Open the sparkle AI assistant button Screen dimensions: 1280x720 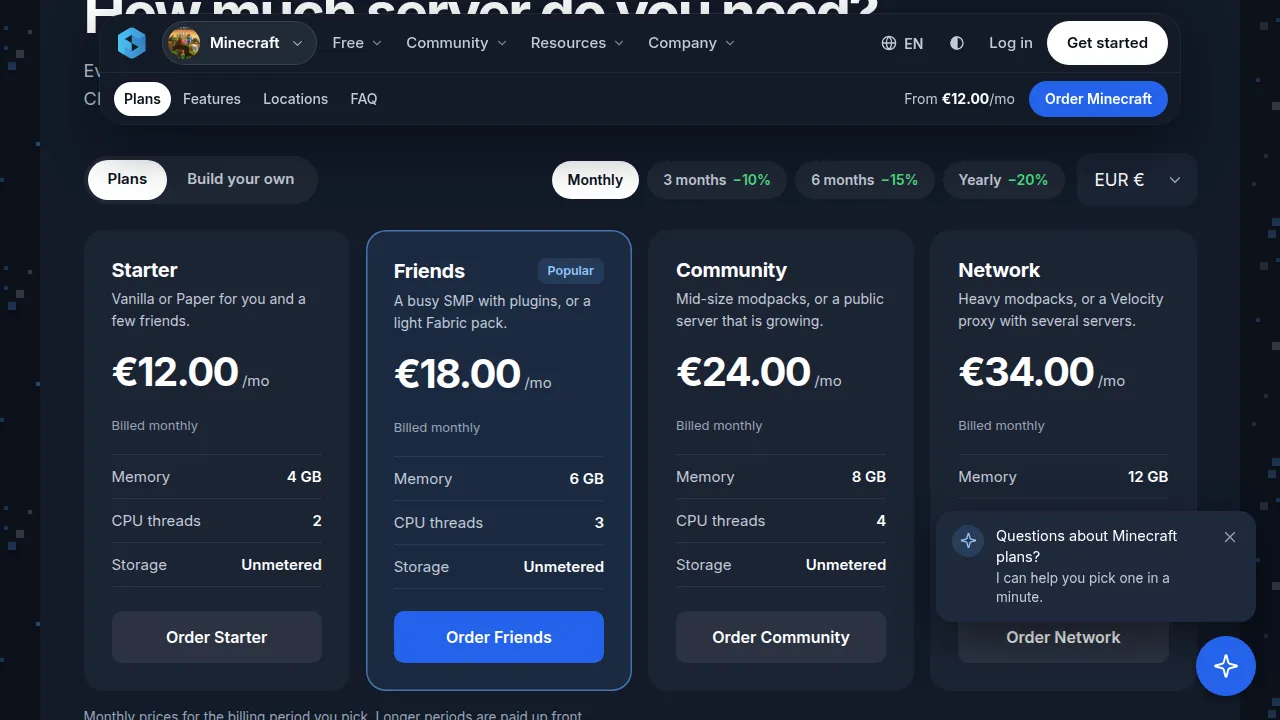tap(1226, 666)
